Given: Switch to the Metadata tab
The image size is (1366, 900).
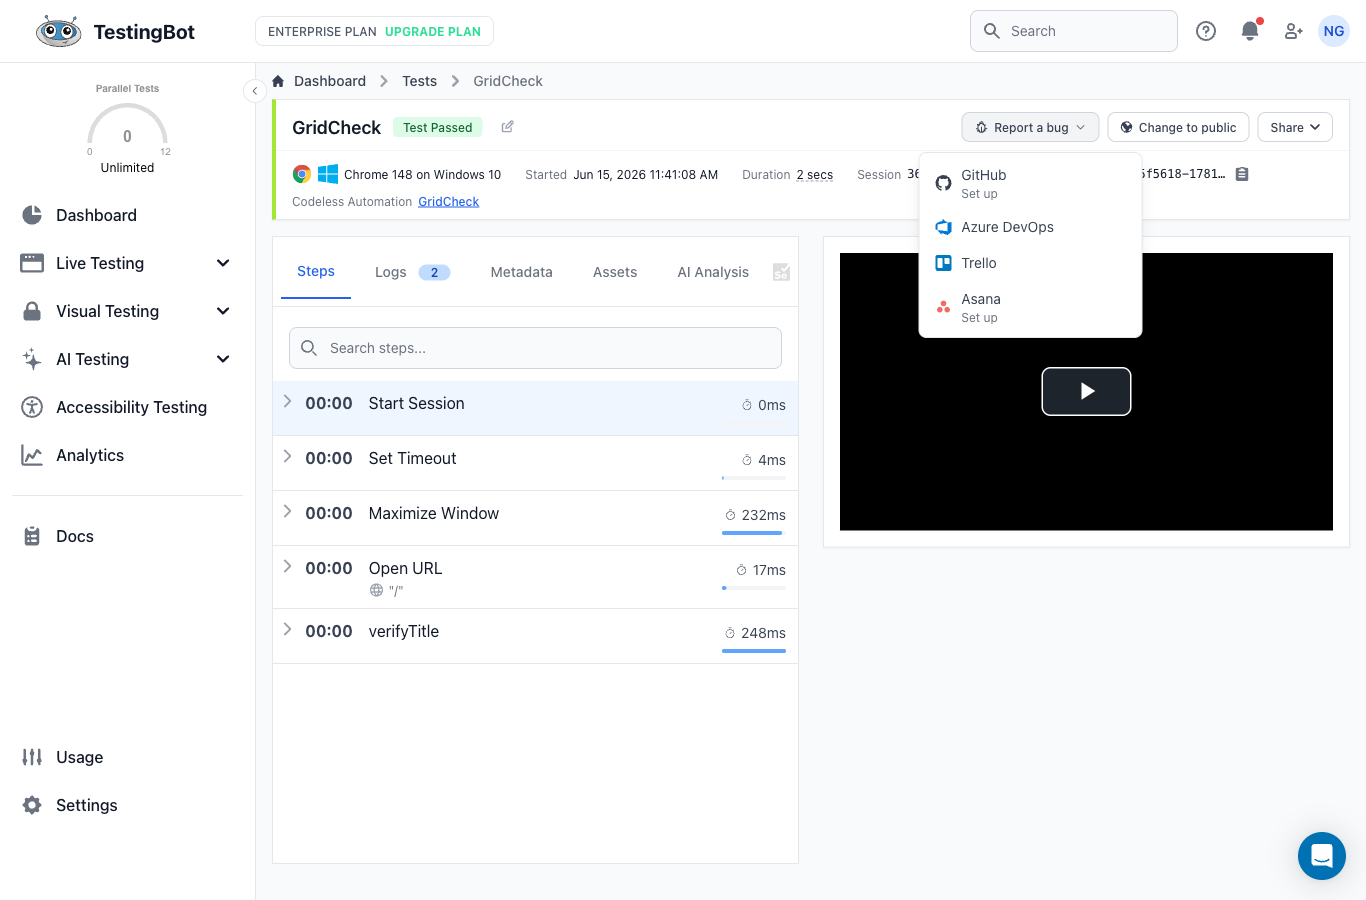Looking at the screenshot, I should click(x=521, y=272).
